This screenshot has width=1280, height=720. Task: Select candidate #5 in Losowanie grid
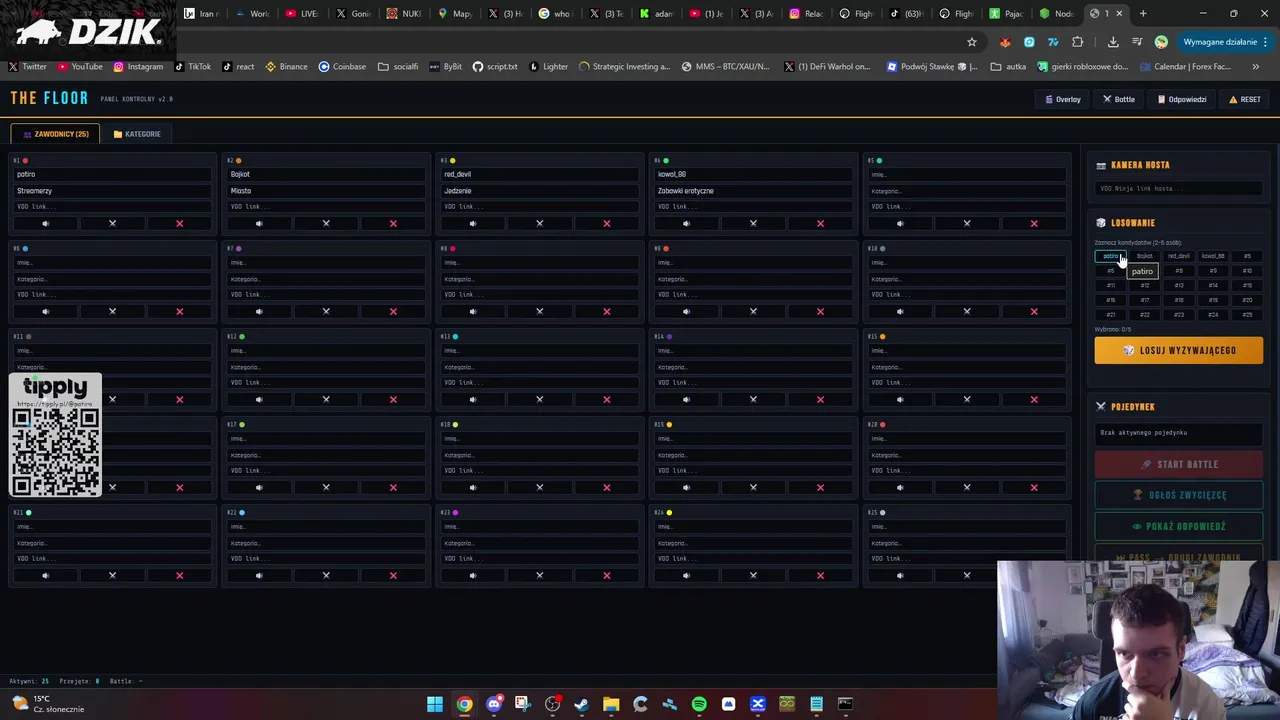pos(1247,256)
